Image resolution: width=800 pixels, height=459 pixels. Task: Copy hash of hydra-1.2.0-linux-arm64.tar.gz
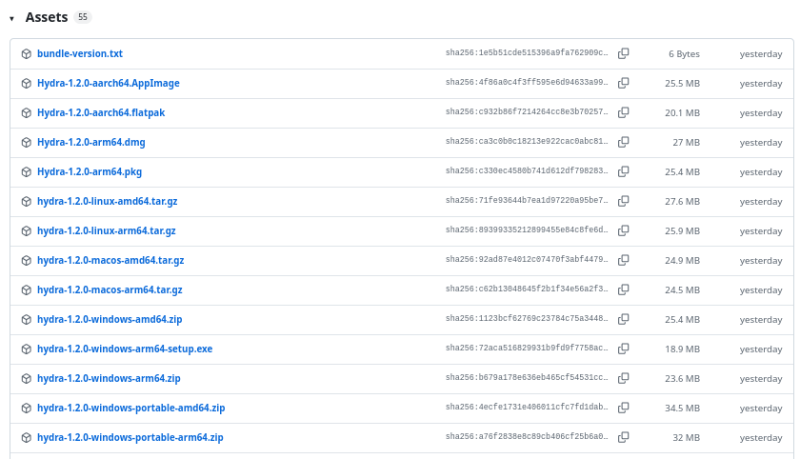pyautogui.click(x=623, y=231)
